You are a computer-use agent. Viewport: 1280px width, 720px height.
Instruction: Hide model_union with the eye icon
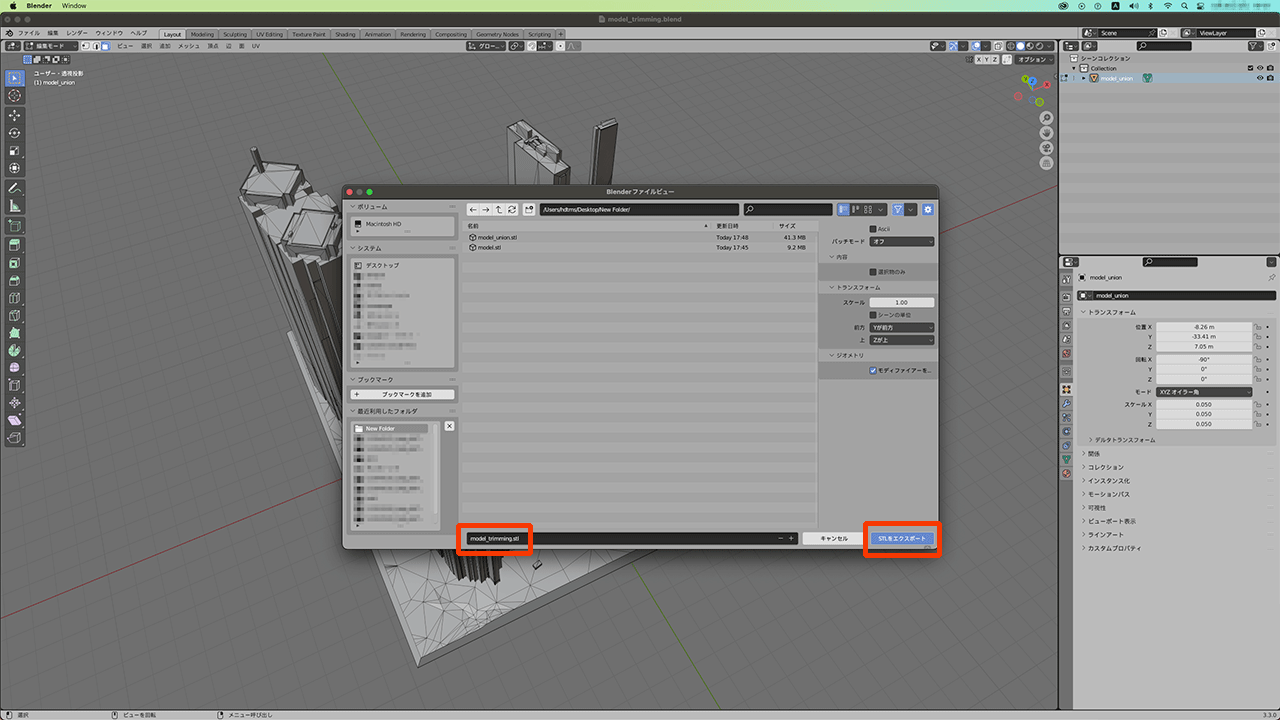point(1260,78)
